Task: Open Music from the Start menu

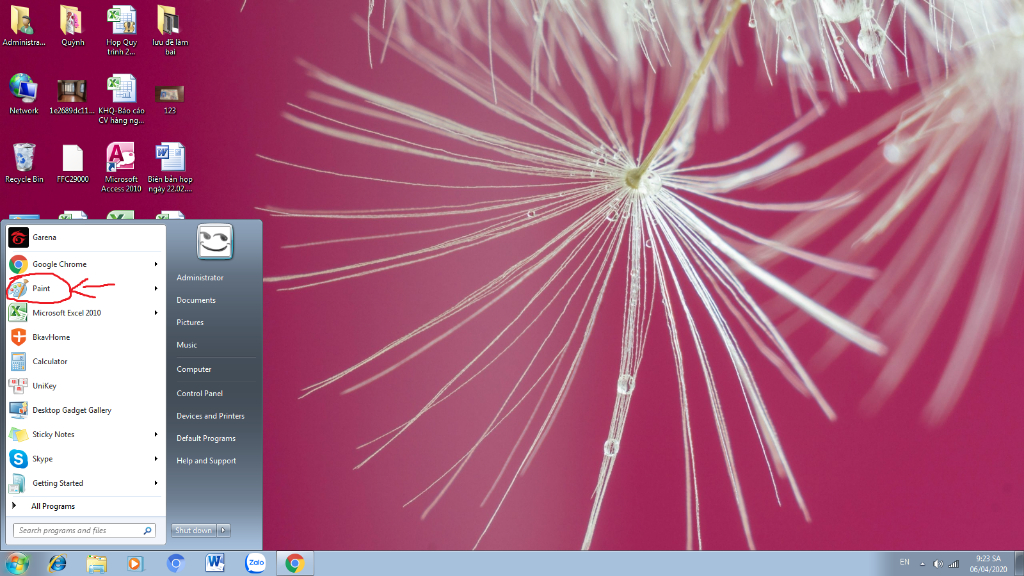Action: (187, 345)
